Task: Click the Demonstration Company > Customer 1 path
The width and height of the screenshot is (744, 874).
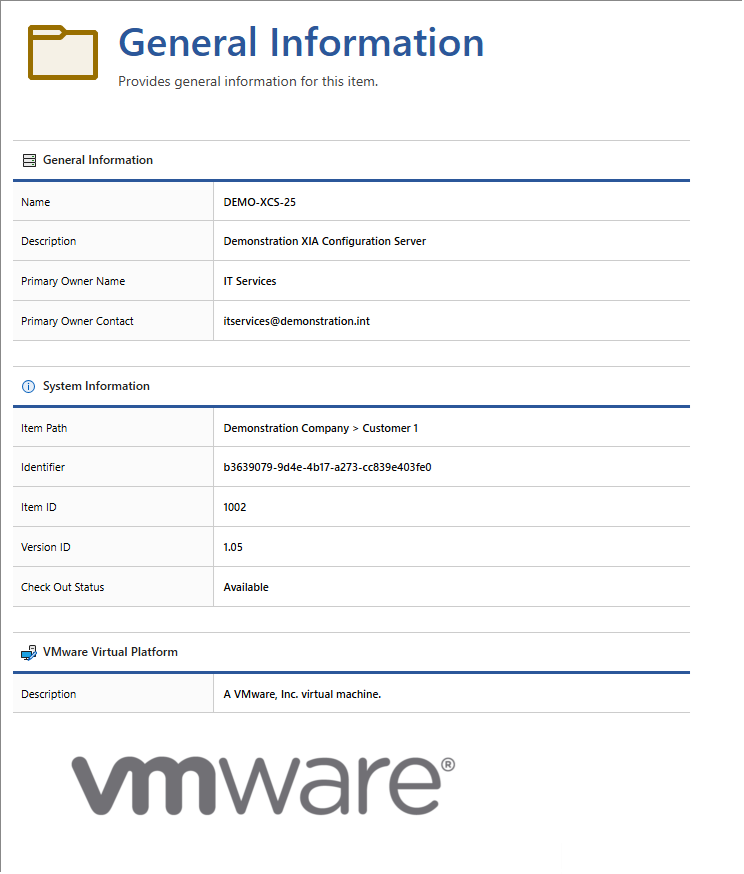Action: [320, 428]
